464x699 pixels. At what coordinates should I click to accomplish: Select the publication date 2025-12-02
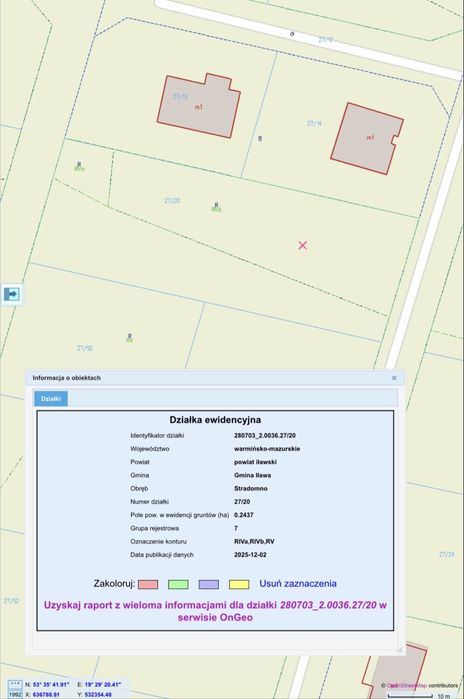click(250, 555)
